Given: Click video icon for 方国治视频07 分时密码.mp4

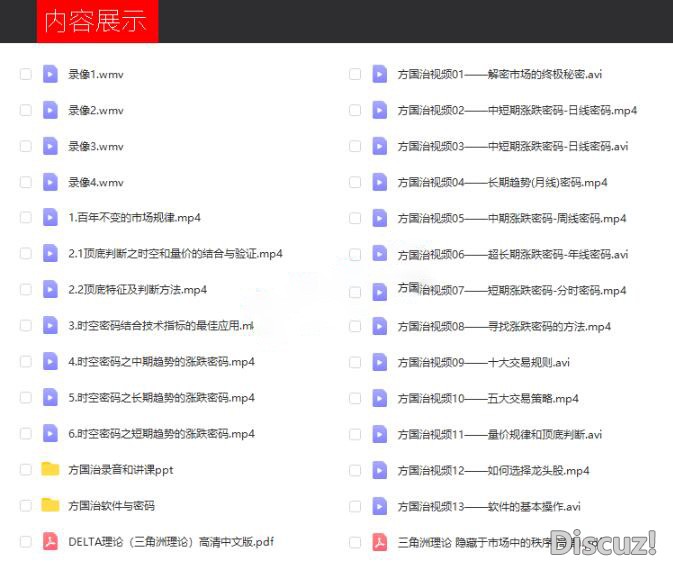Looking at the screenshot, I should [379, 292].
